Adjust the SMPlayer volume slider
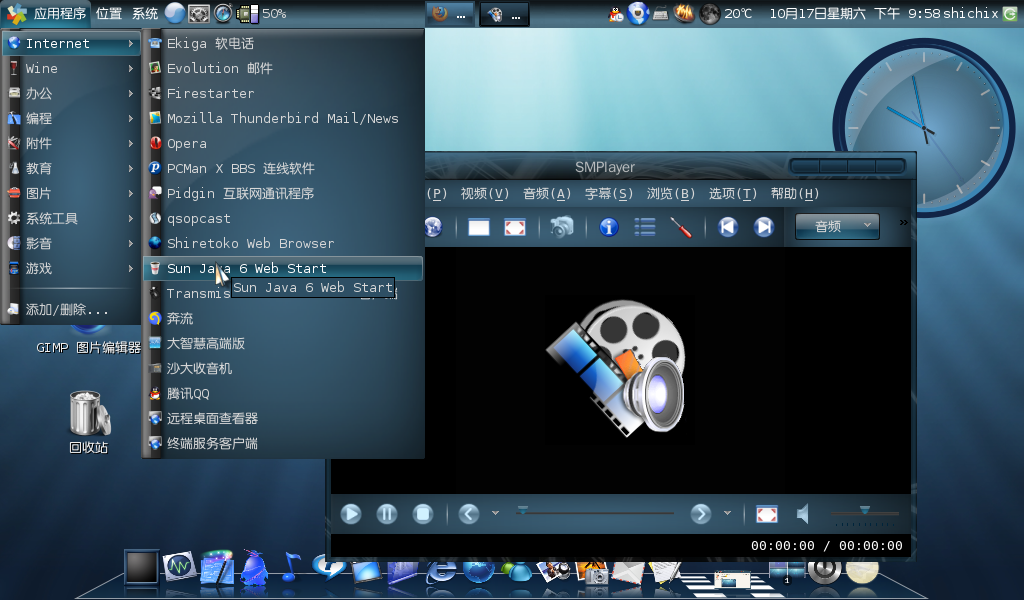This screenshot has width=1024, height=600. tap(864, 513)
